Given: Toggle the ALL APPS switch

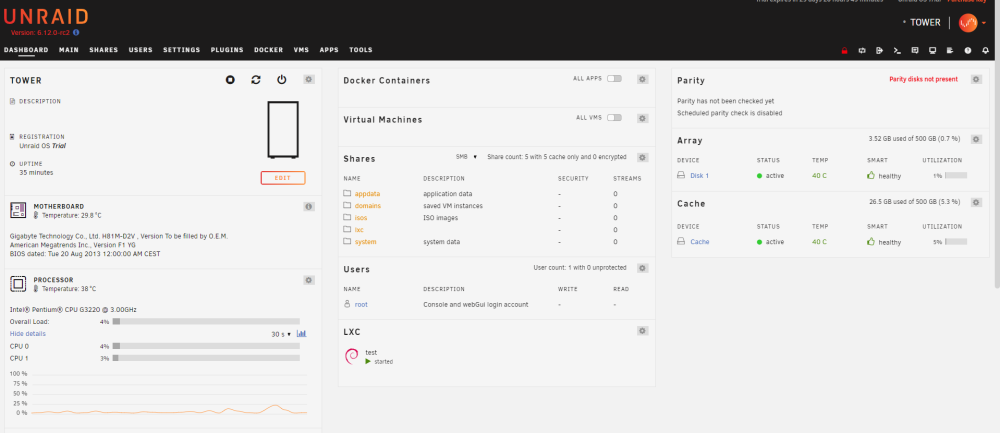Looking at the screenshot, I should [x=614, y=78].
